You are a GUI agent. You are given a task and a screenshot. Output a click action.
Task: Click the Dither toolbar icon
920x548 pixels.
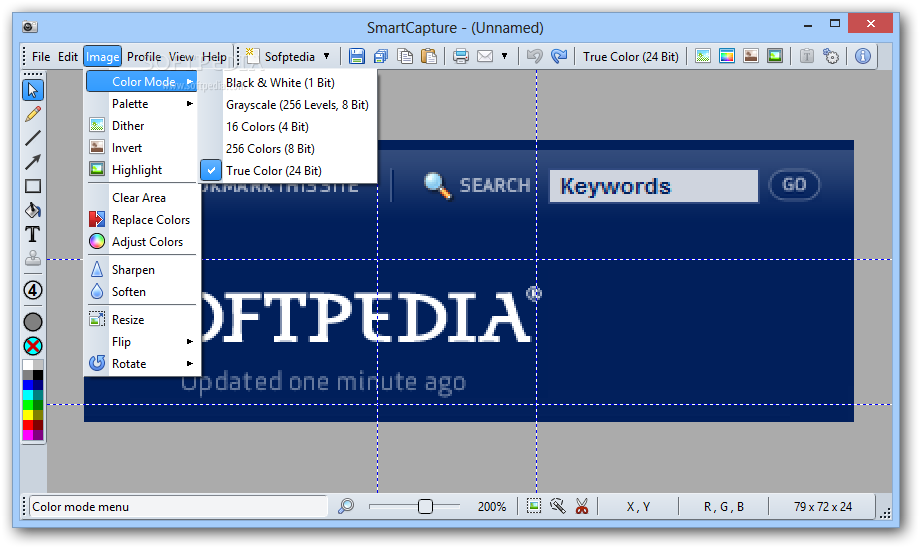tap(703, 56)
